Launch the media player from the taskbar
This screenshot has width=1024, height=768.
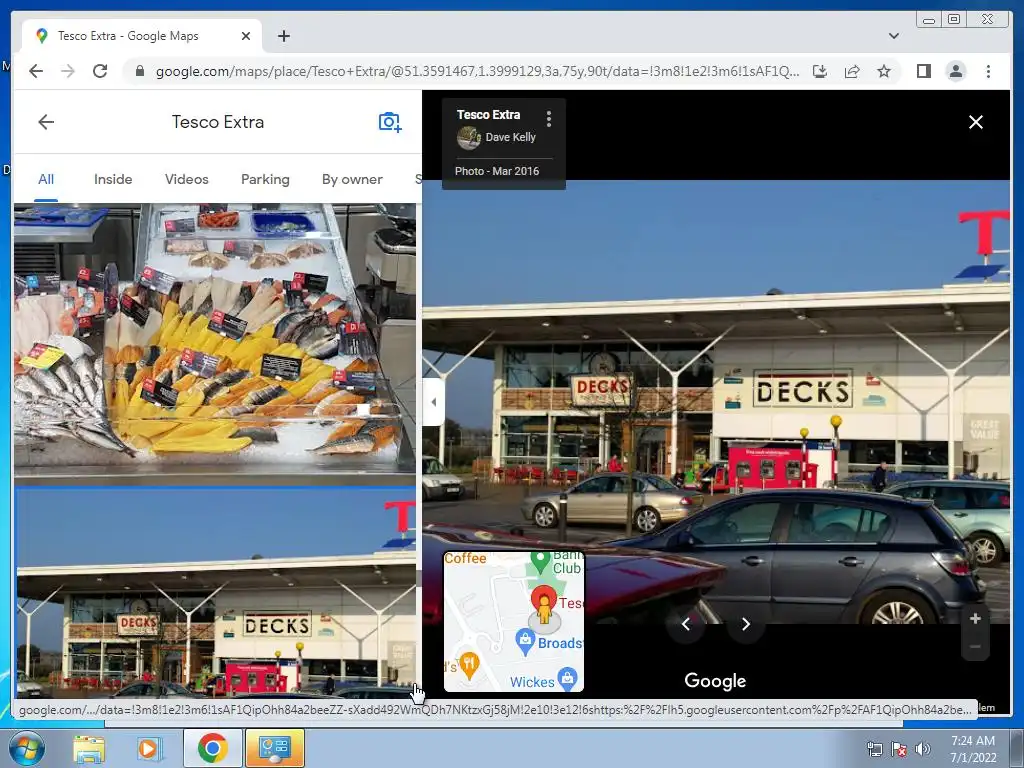click(x=148, y=748)
